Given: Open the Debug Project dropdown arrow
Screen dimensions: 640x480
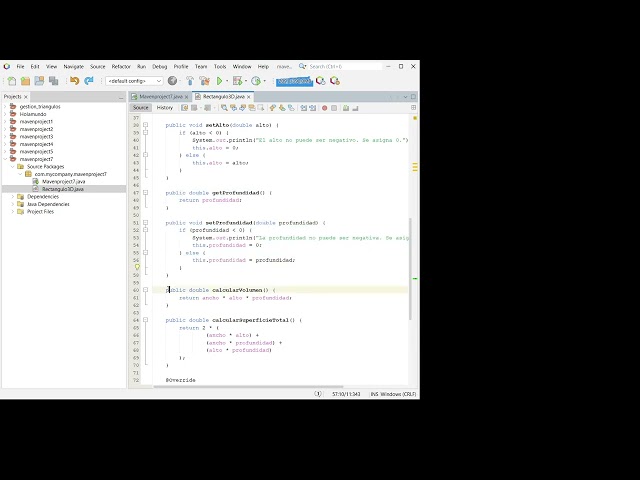Looking at the screenshot, I should (246, 81).
